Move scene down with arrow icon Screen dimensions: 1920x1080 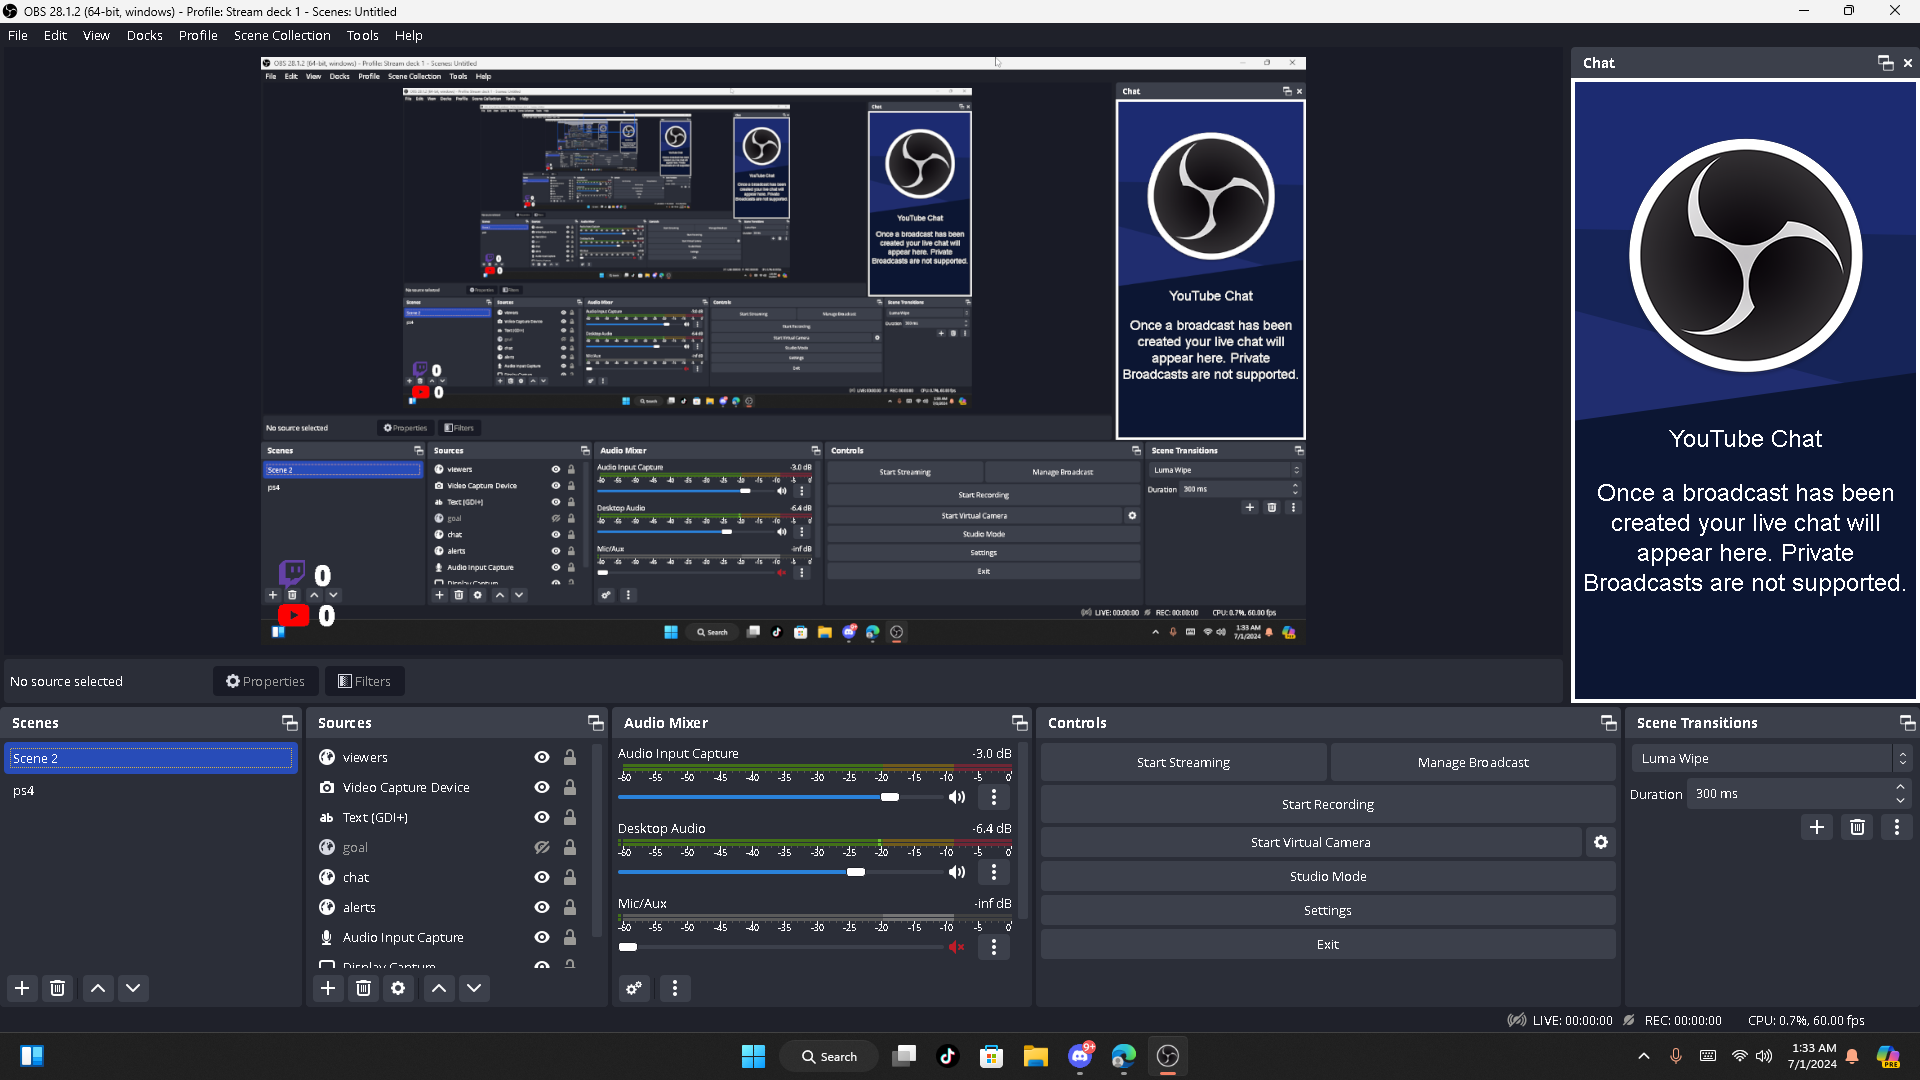click(x=133, y=988)
